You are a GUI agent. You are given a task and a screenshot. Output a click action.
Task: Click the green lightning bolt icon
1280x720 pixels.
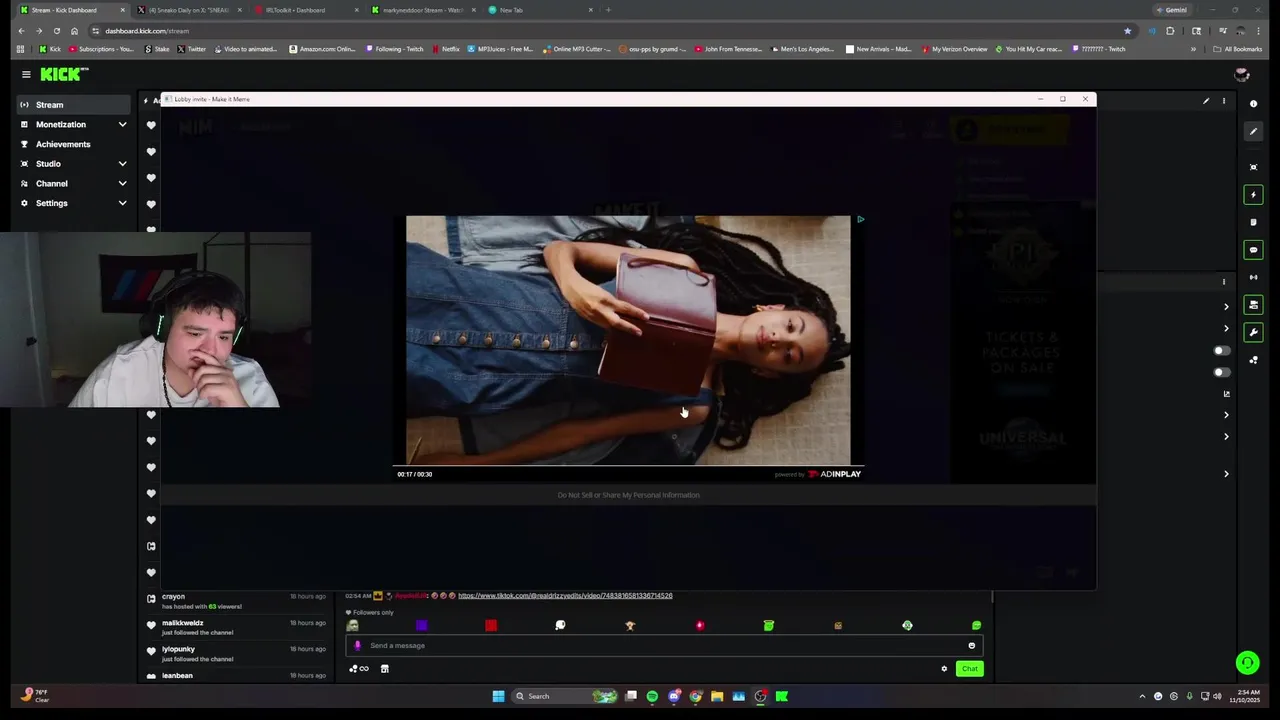[x=1253, y=195]
